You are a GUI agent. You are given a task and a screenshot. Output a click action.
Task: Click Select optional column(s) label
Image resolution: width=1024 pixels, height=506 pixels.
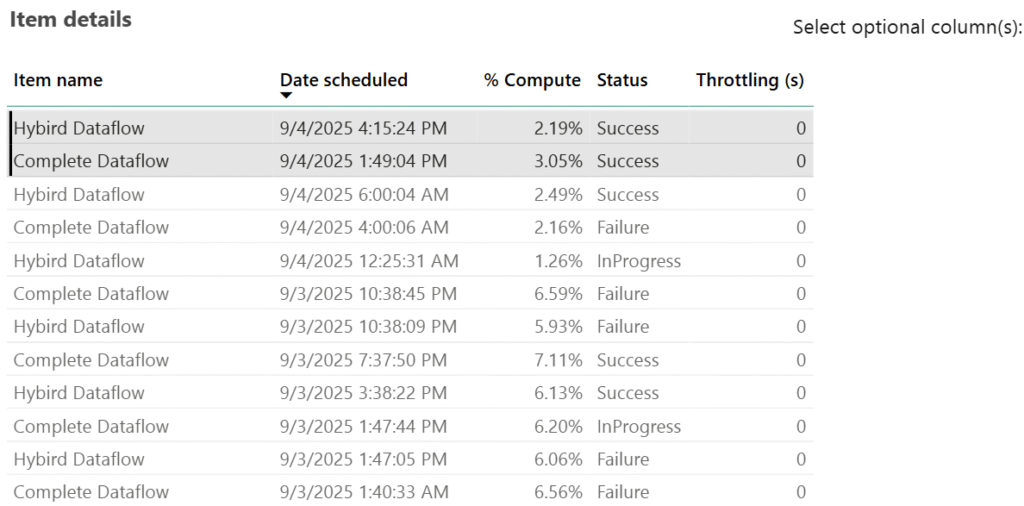907,27
